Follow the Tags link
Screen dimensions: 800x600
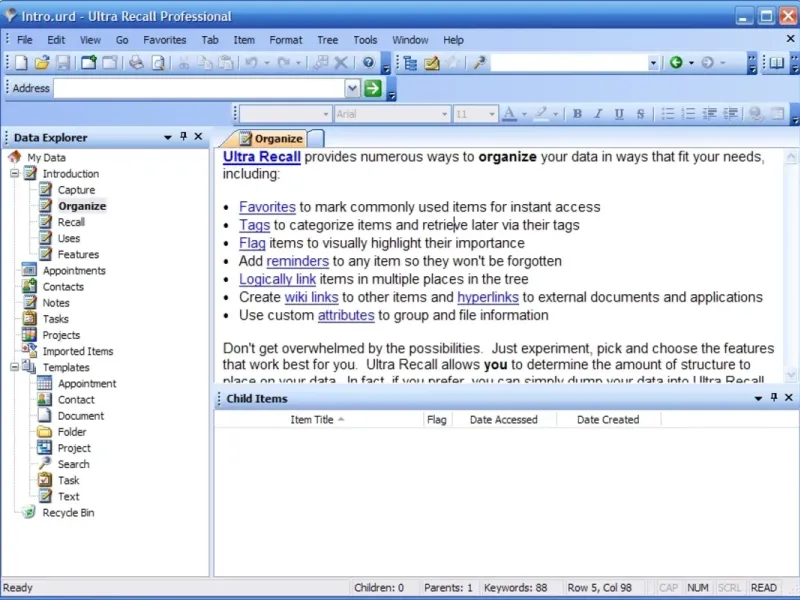click(255, 224)
